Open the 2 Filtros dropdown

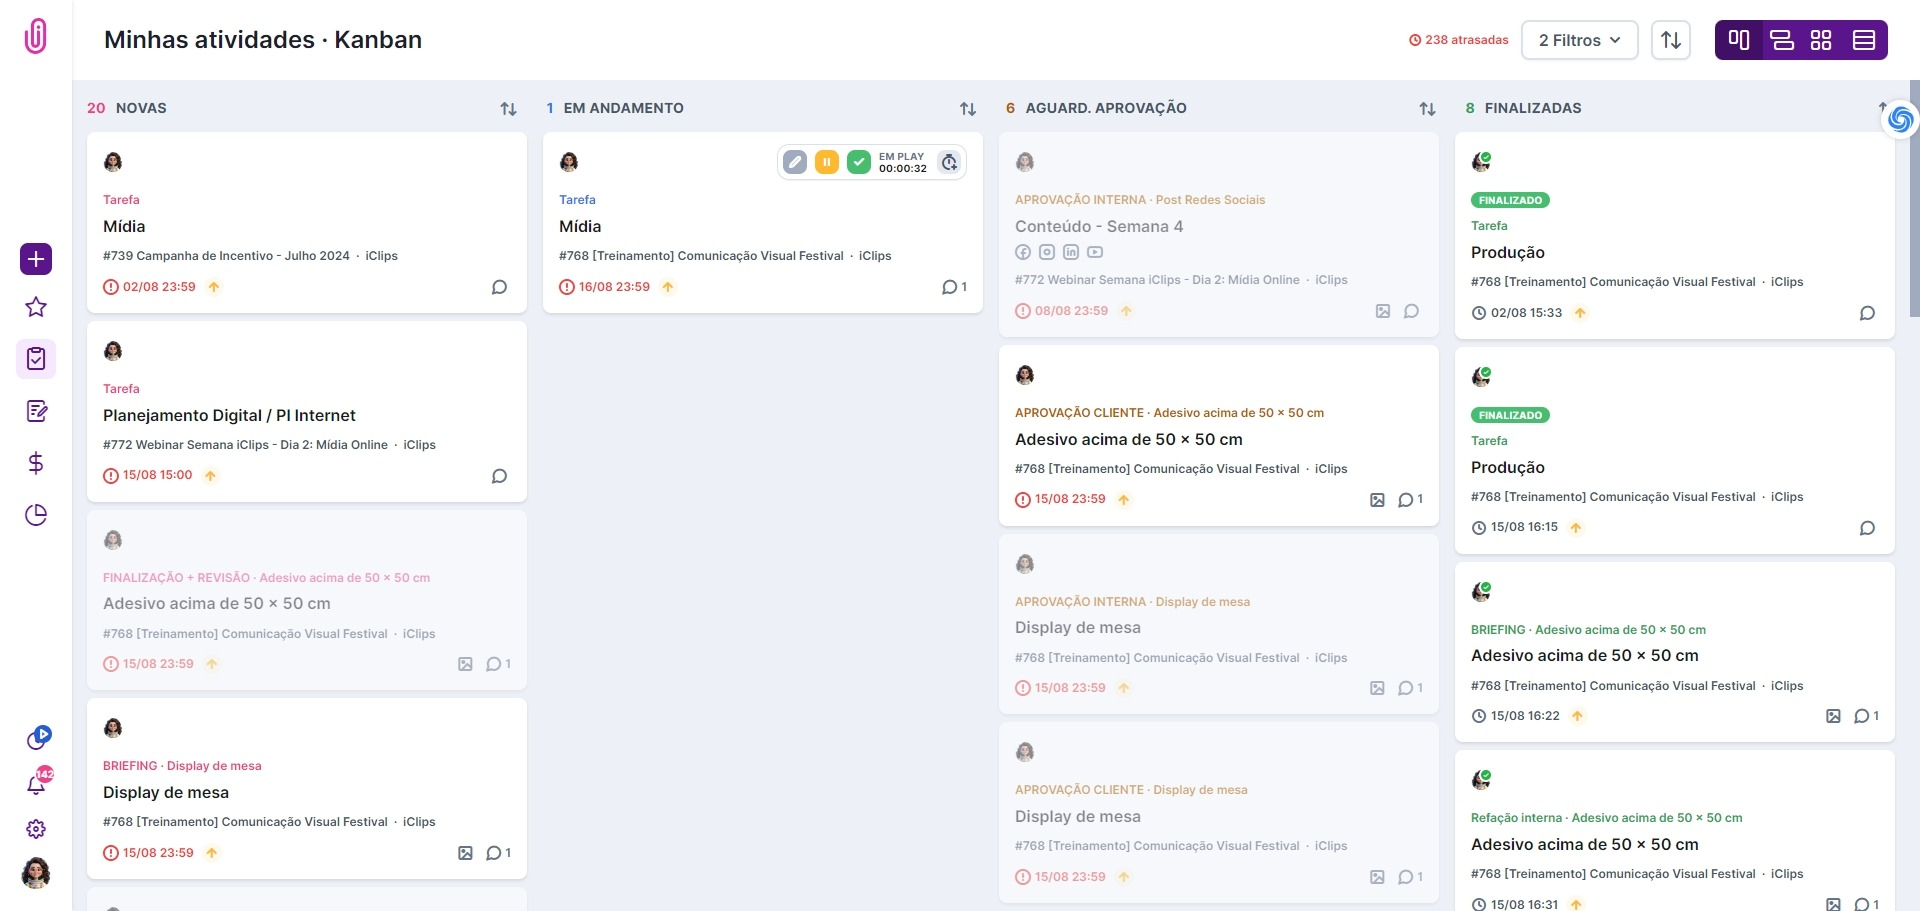pyautogui.click(x=1580, y=40)
